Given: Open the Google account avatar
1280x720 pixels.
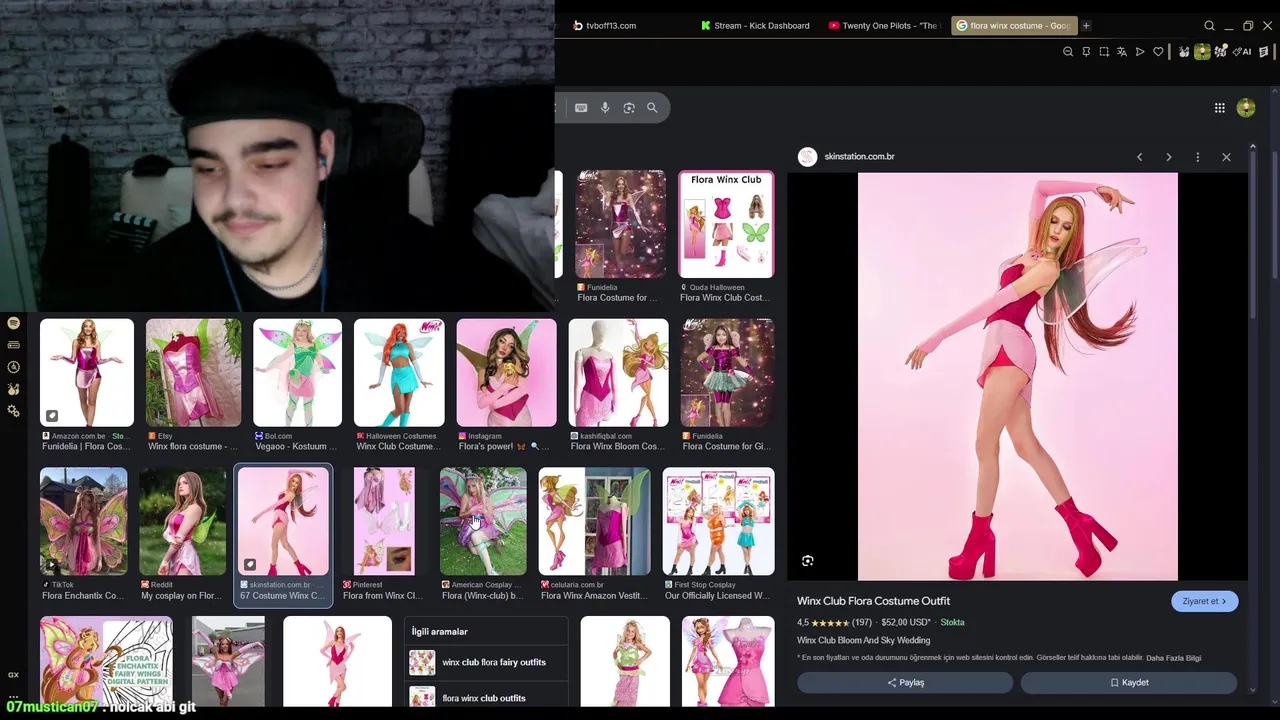Looking at the screenshot, I should [1246, 108].
